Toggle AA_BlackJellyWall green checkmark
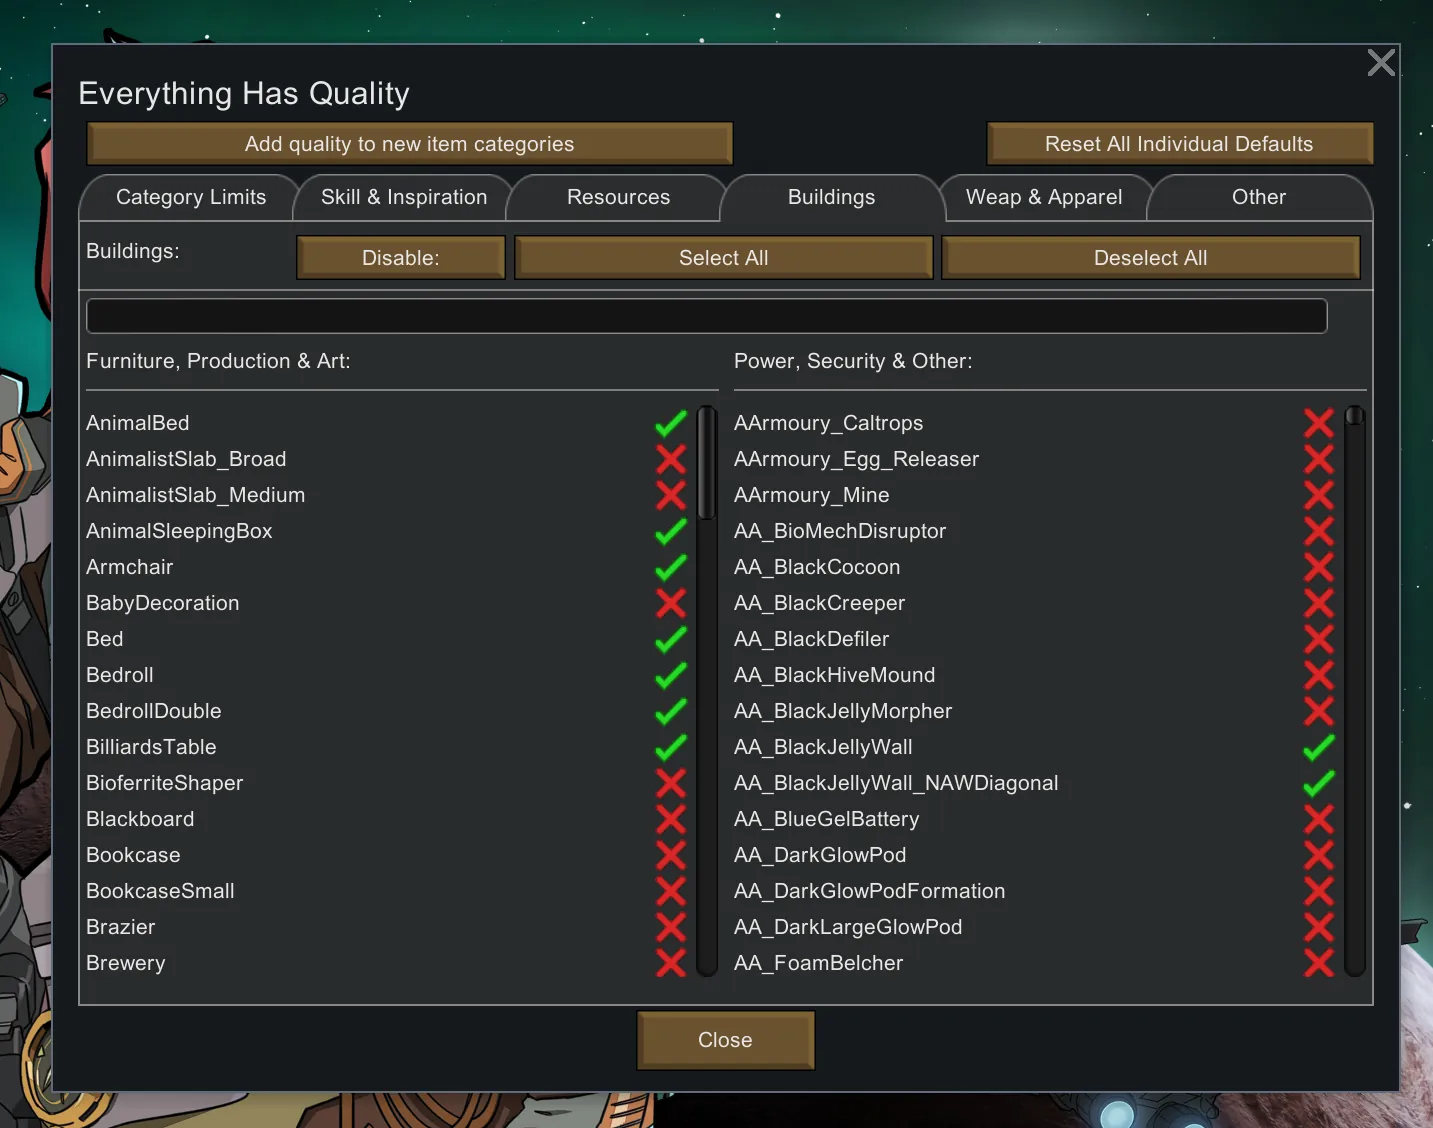The width and height of the screenshot is (1433, 1128). (x=1318, y=747)
